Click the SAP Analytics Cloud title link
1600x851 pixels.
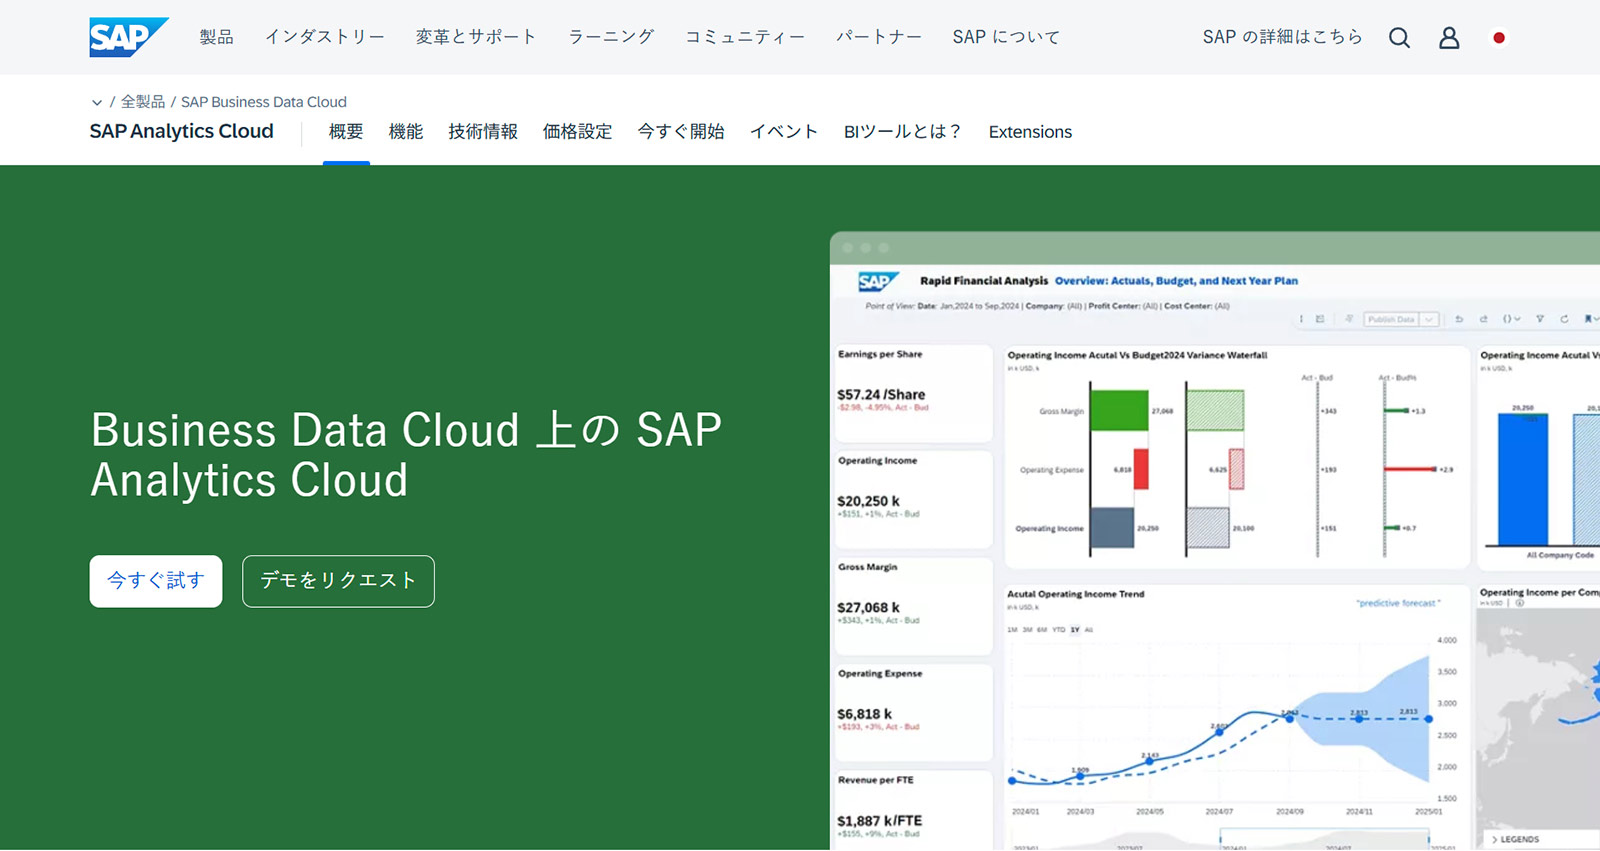[x=181, y=131]
